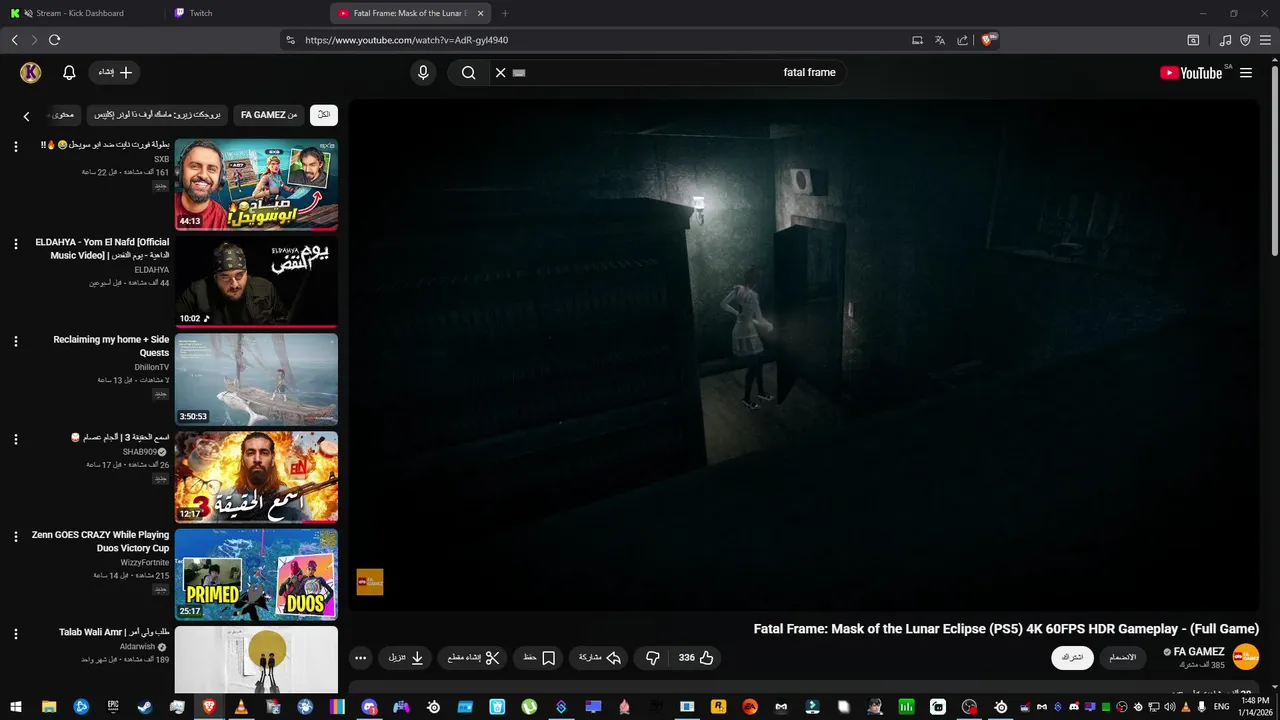Click the video player to pause playback

(803, 355)
